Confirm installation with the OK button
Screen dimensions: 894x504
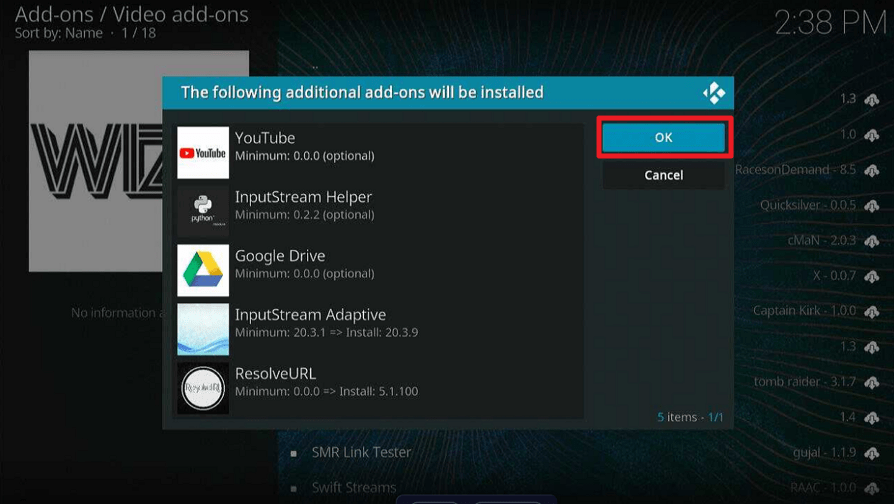click(664, 137)
